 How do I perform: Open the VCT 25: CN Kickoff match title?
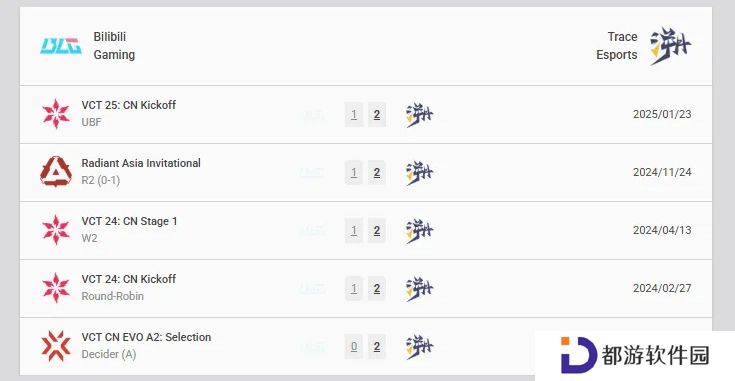pyautogui.click(x=129, y=105)
